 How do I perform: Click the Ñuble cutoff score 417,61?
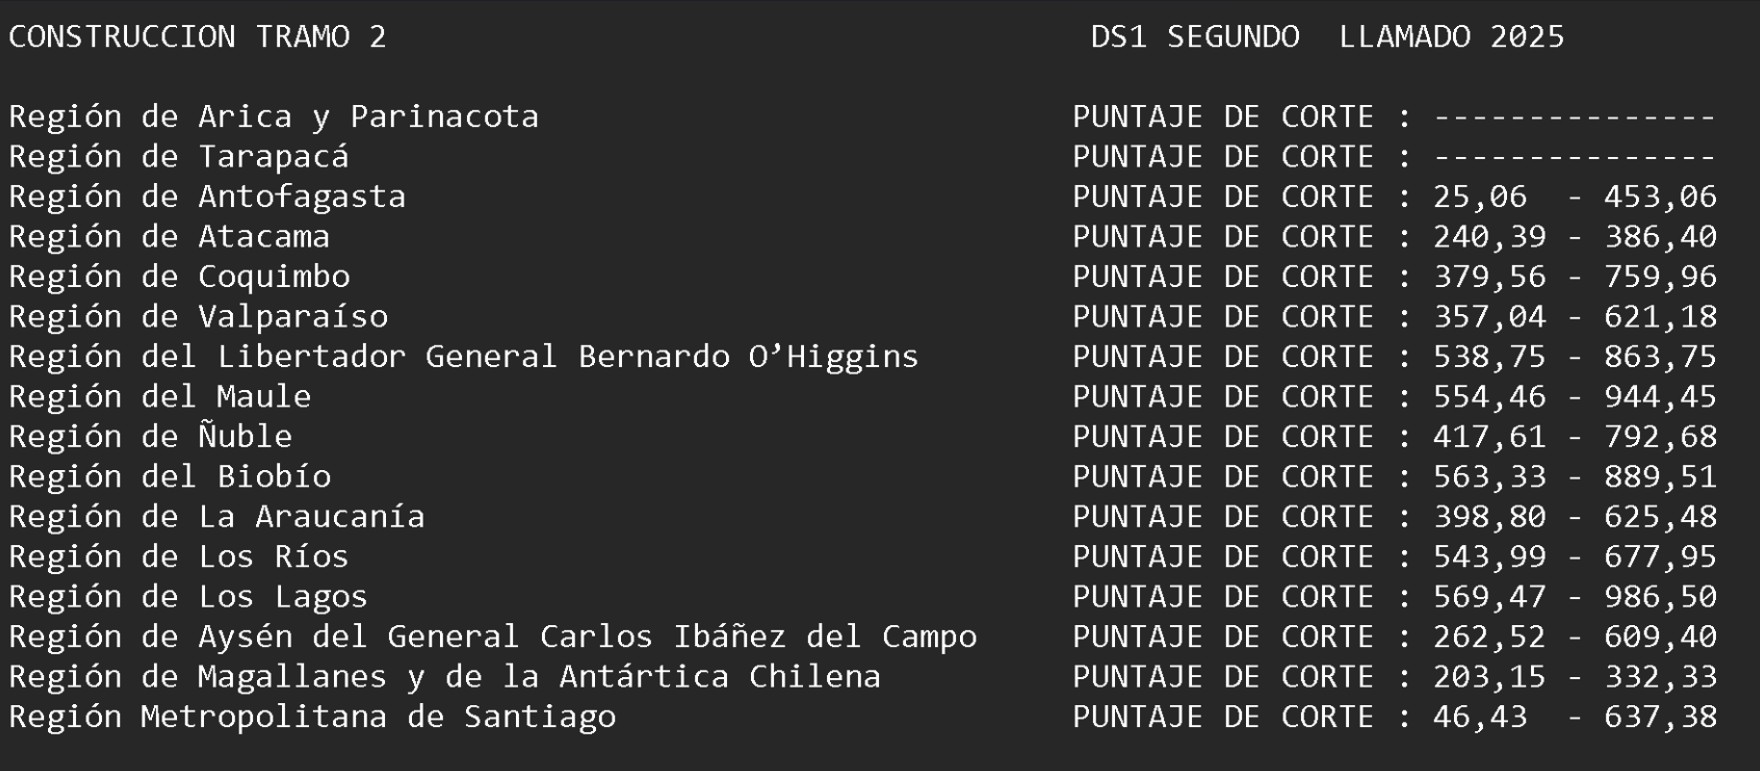point(1489,437)
